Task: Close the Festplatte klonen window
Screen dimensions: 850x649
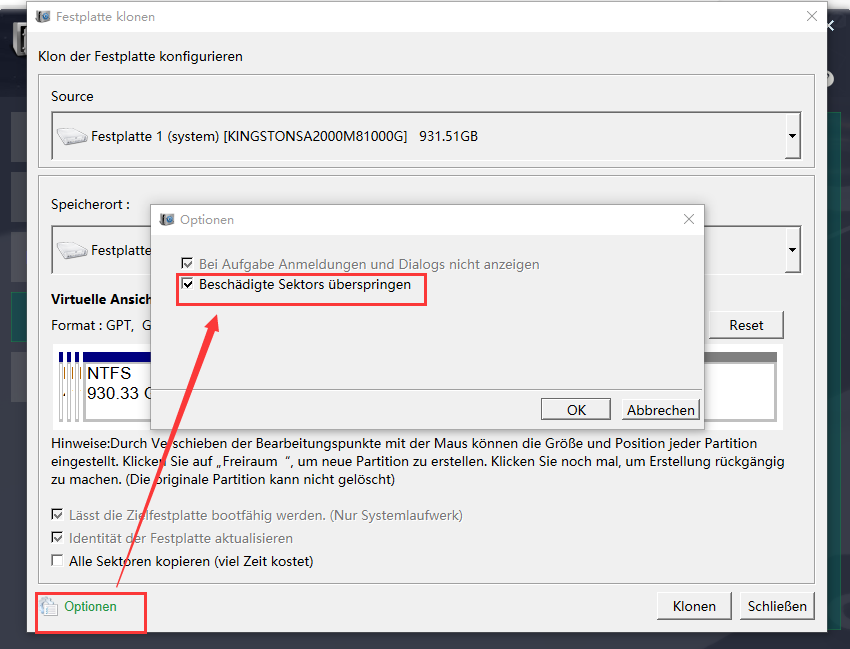Action: point(812,16)
